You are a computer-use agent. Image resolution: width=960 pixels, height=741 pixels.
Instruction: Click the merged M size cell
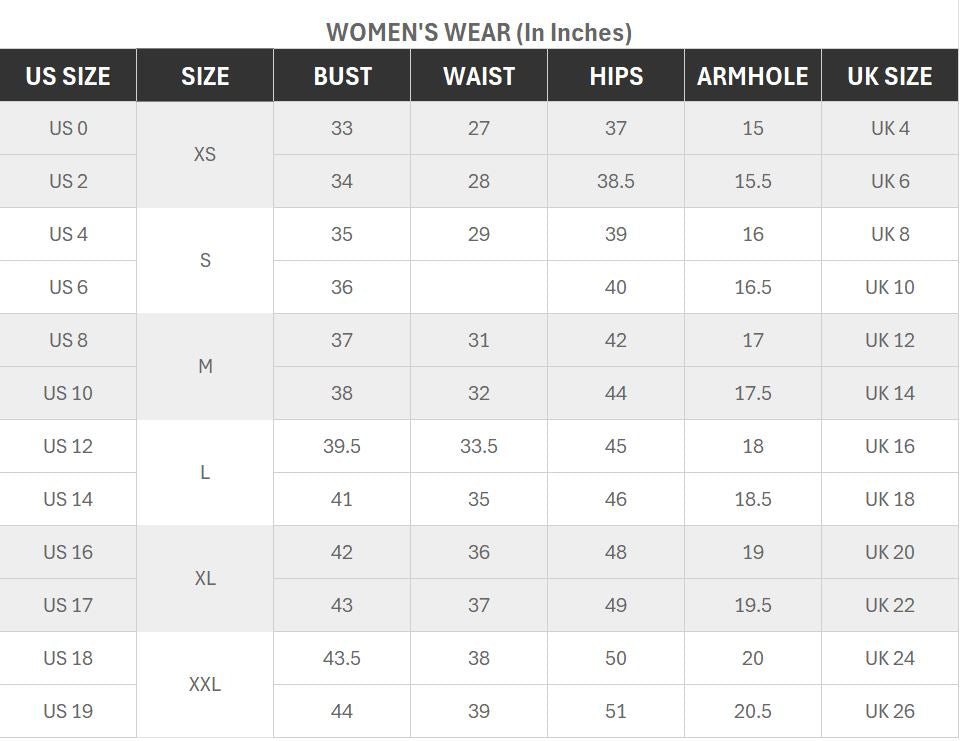tap(205, 367)
